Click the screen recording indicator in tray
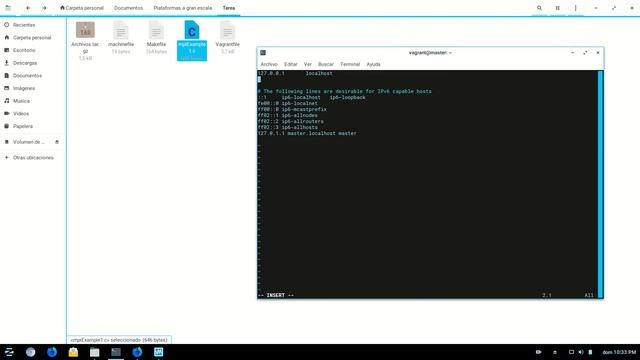The height and width of the screenshot is (360, 640). 538,352
